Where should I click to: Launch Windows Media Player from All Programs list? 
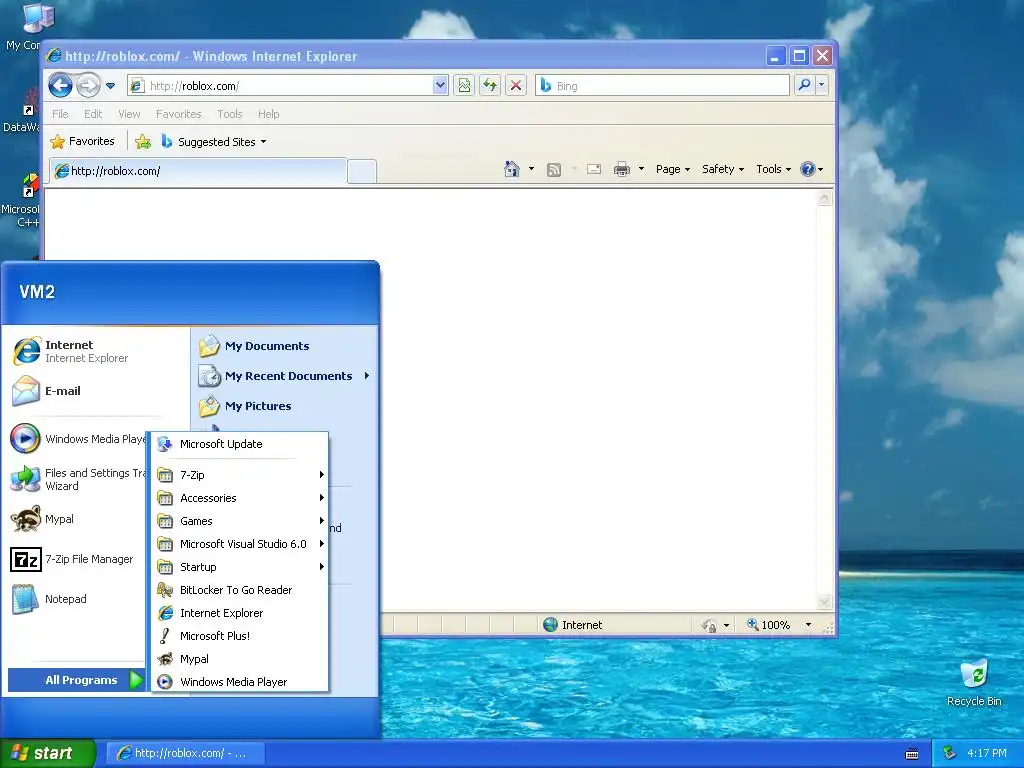coord(240,682)
